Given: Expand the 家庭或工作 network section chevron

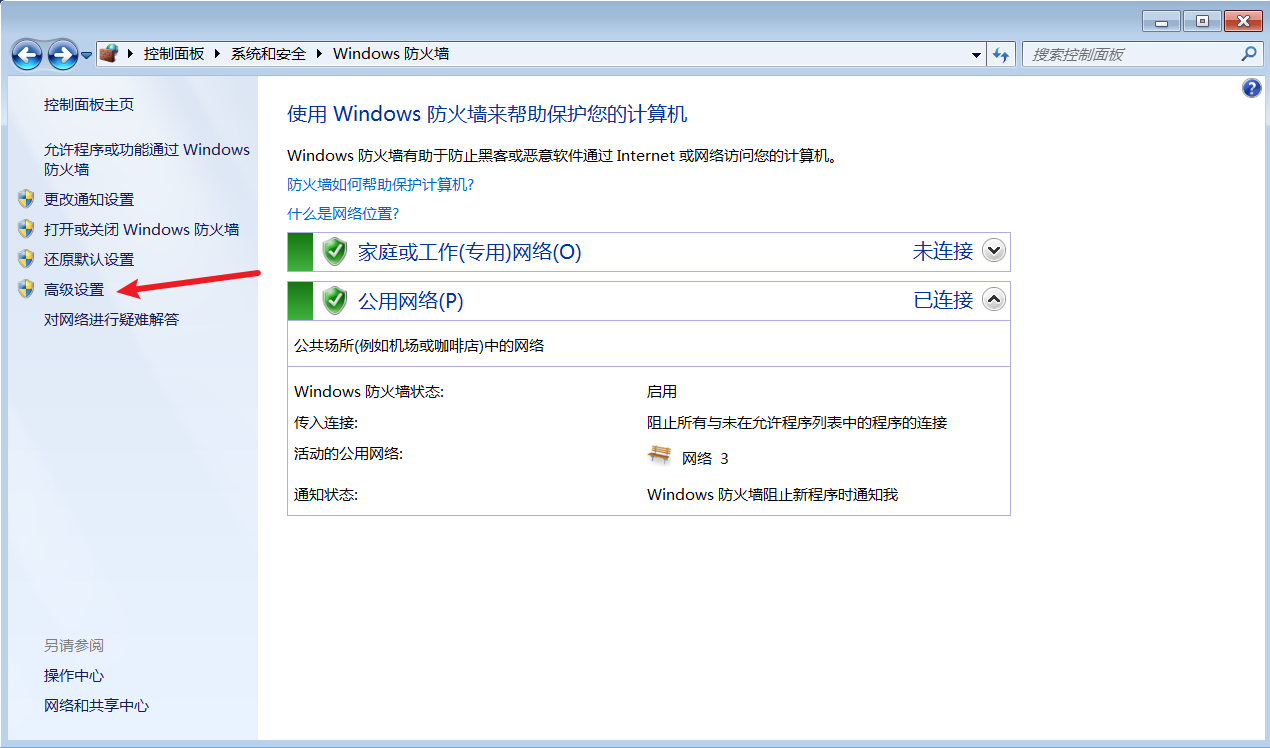Looking at the screenshot, I should coord(993,250).
